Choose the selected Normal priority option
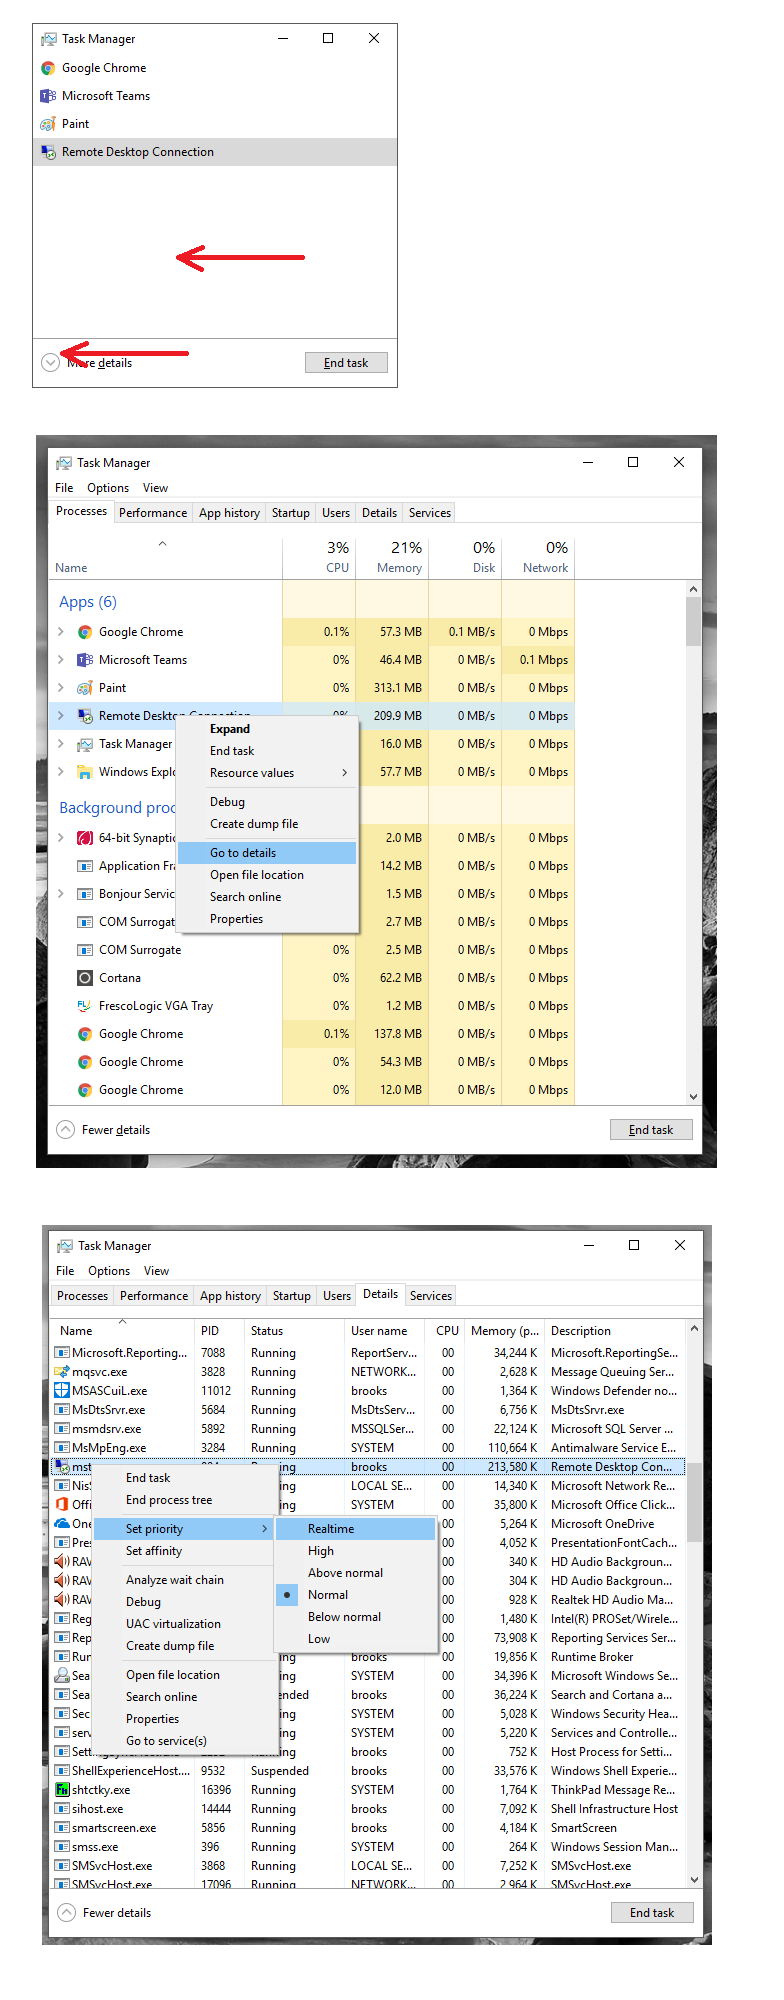The height and width of the screenshot is (2000, 784). (356, 1595)
